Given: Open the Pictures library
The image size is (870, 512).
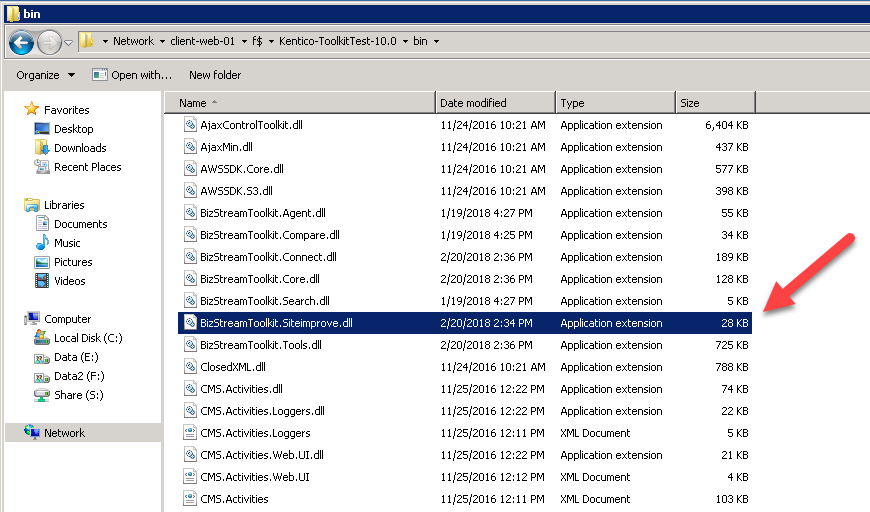Looking at the screenshot, I should pyautogui.click(x=73, y=262).
